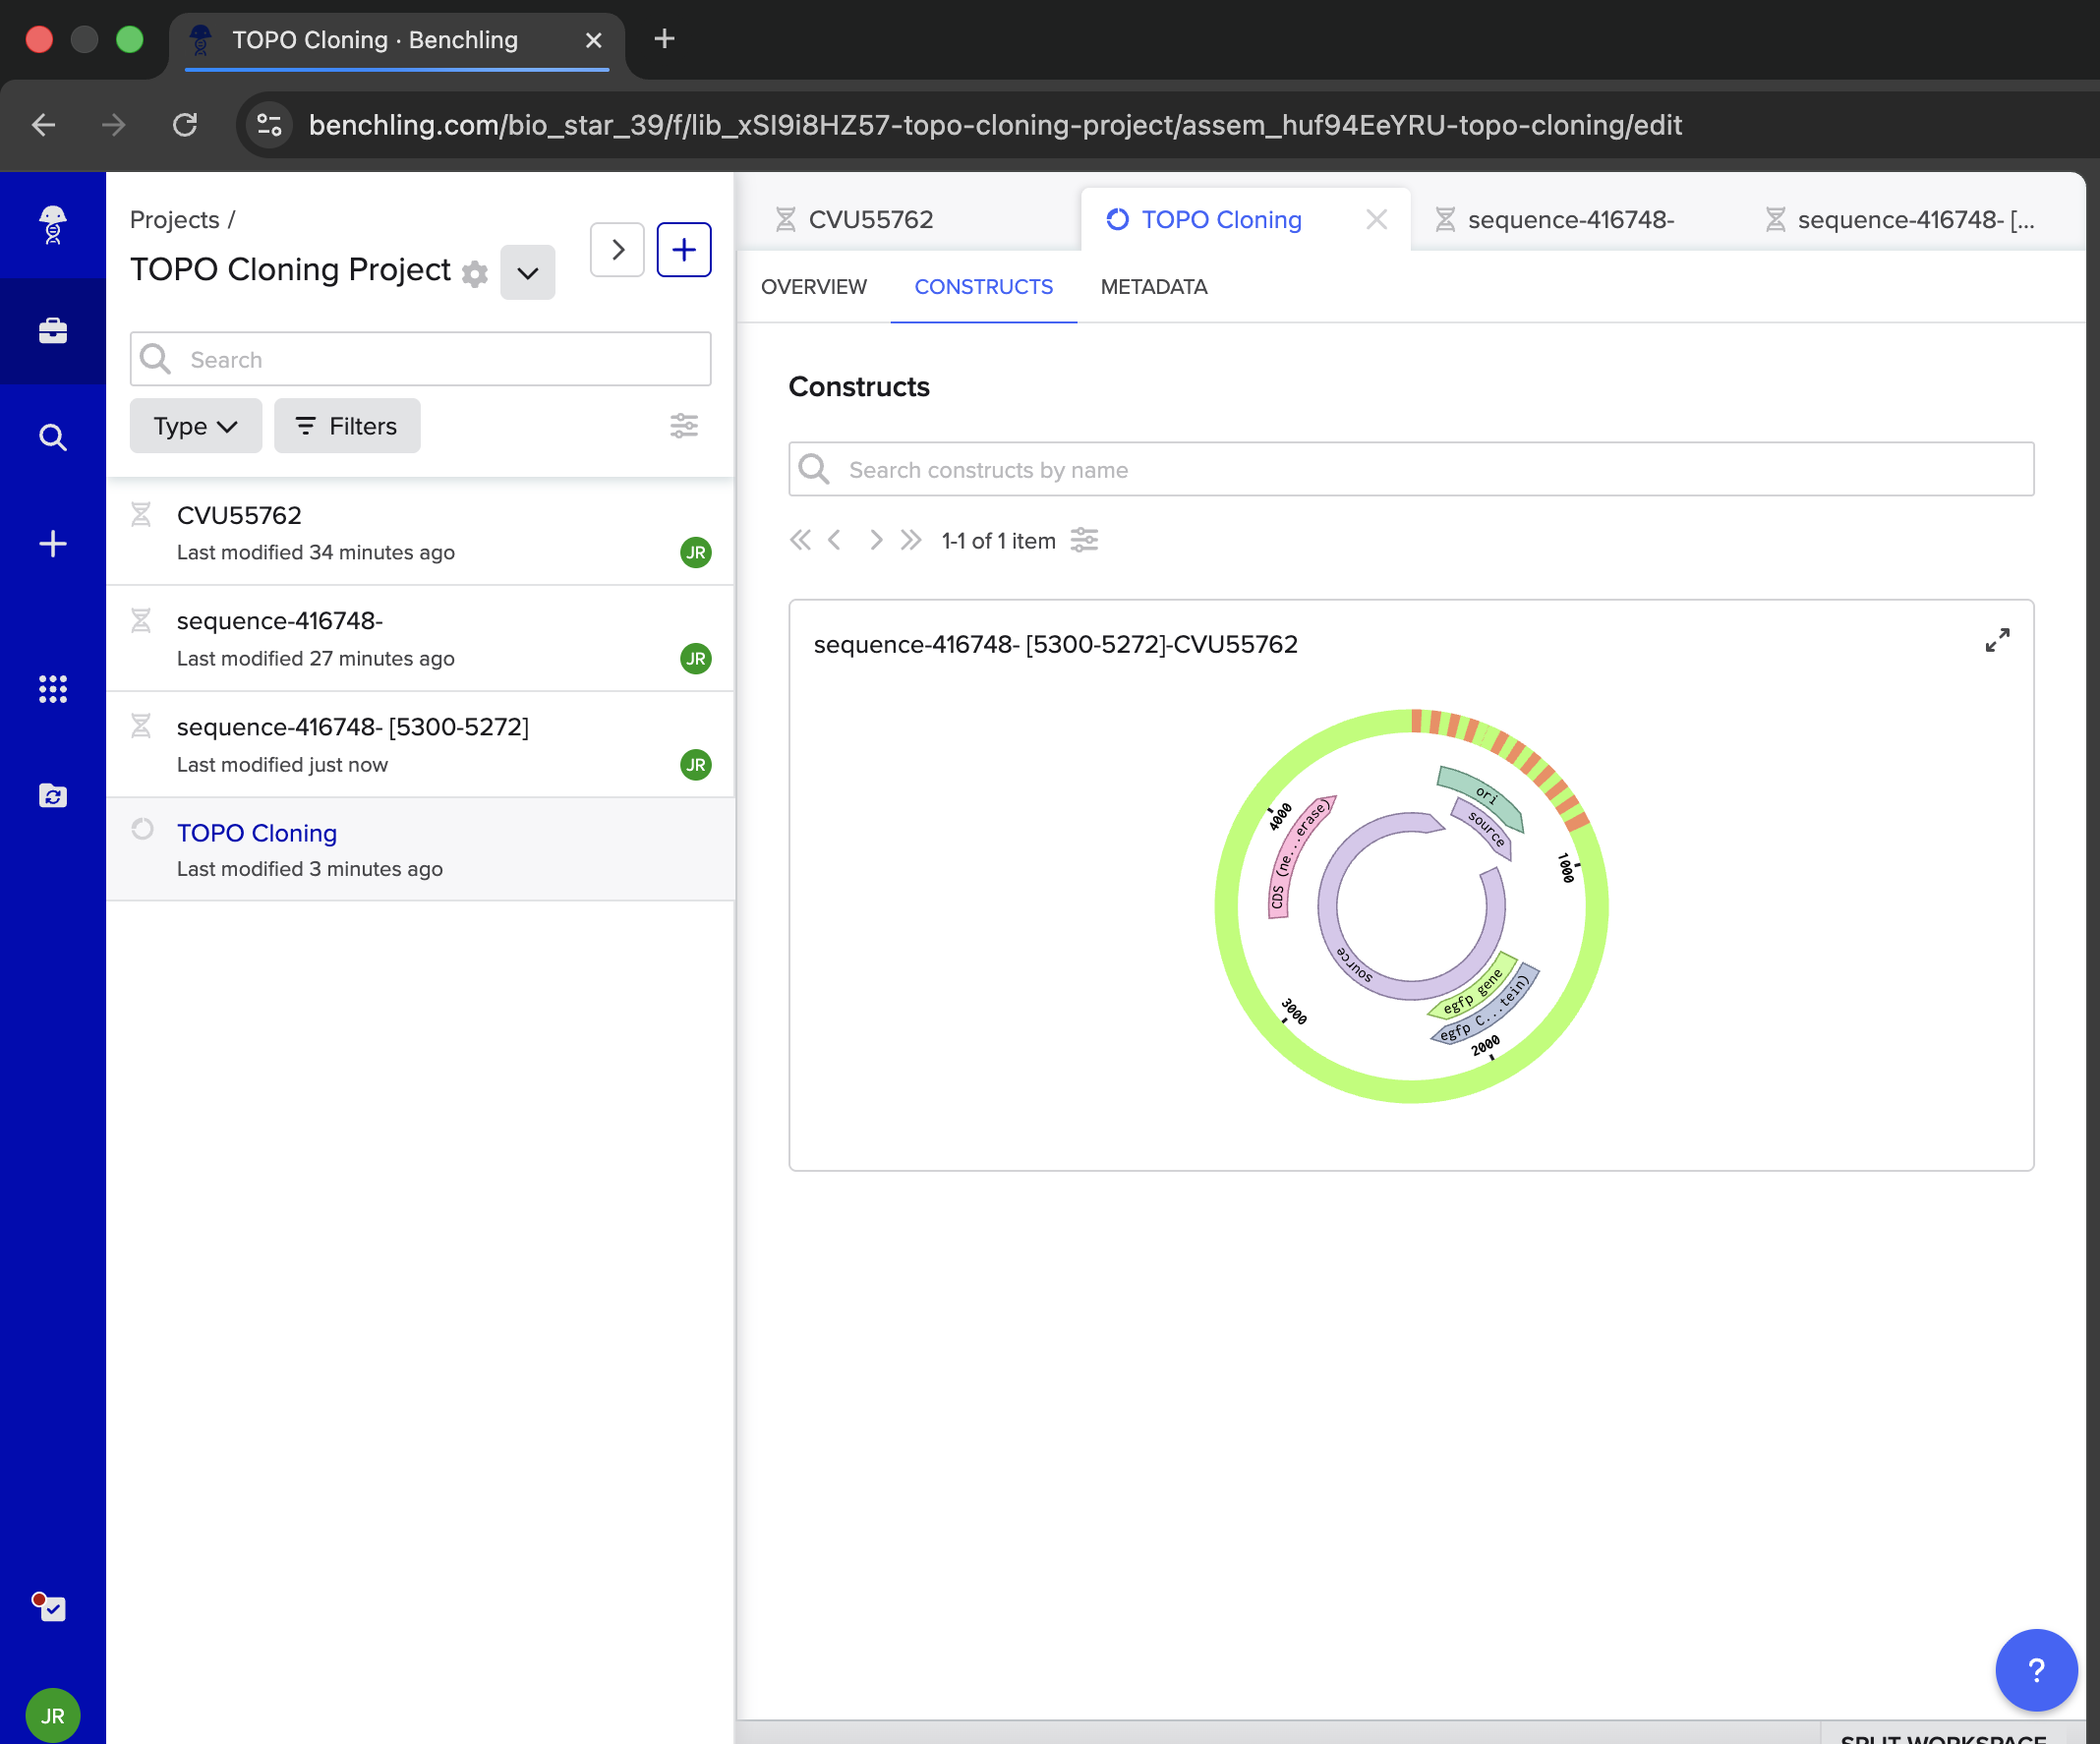Click the pink CDS feature on plasmid map

click(1299, 856)
